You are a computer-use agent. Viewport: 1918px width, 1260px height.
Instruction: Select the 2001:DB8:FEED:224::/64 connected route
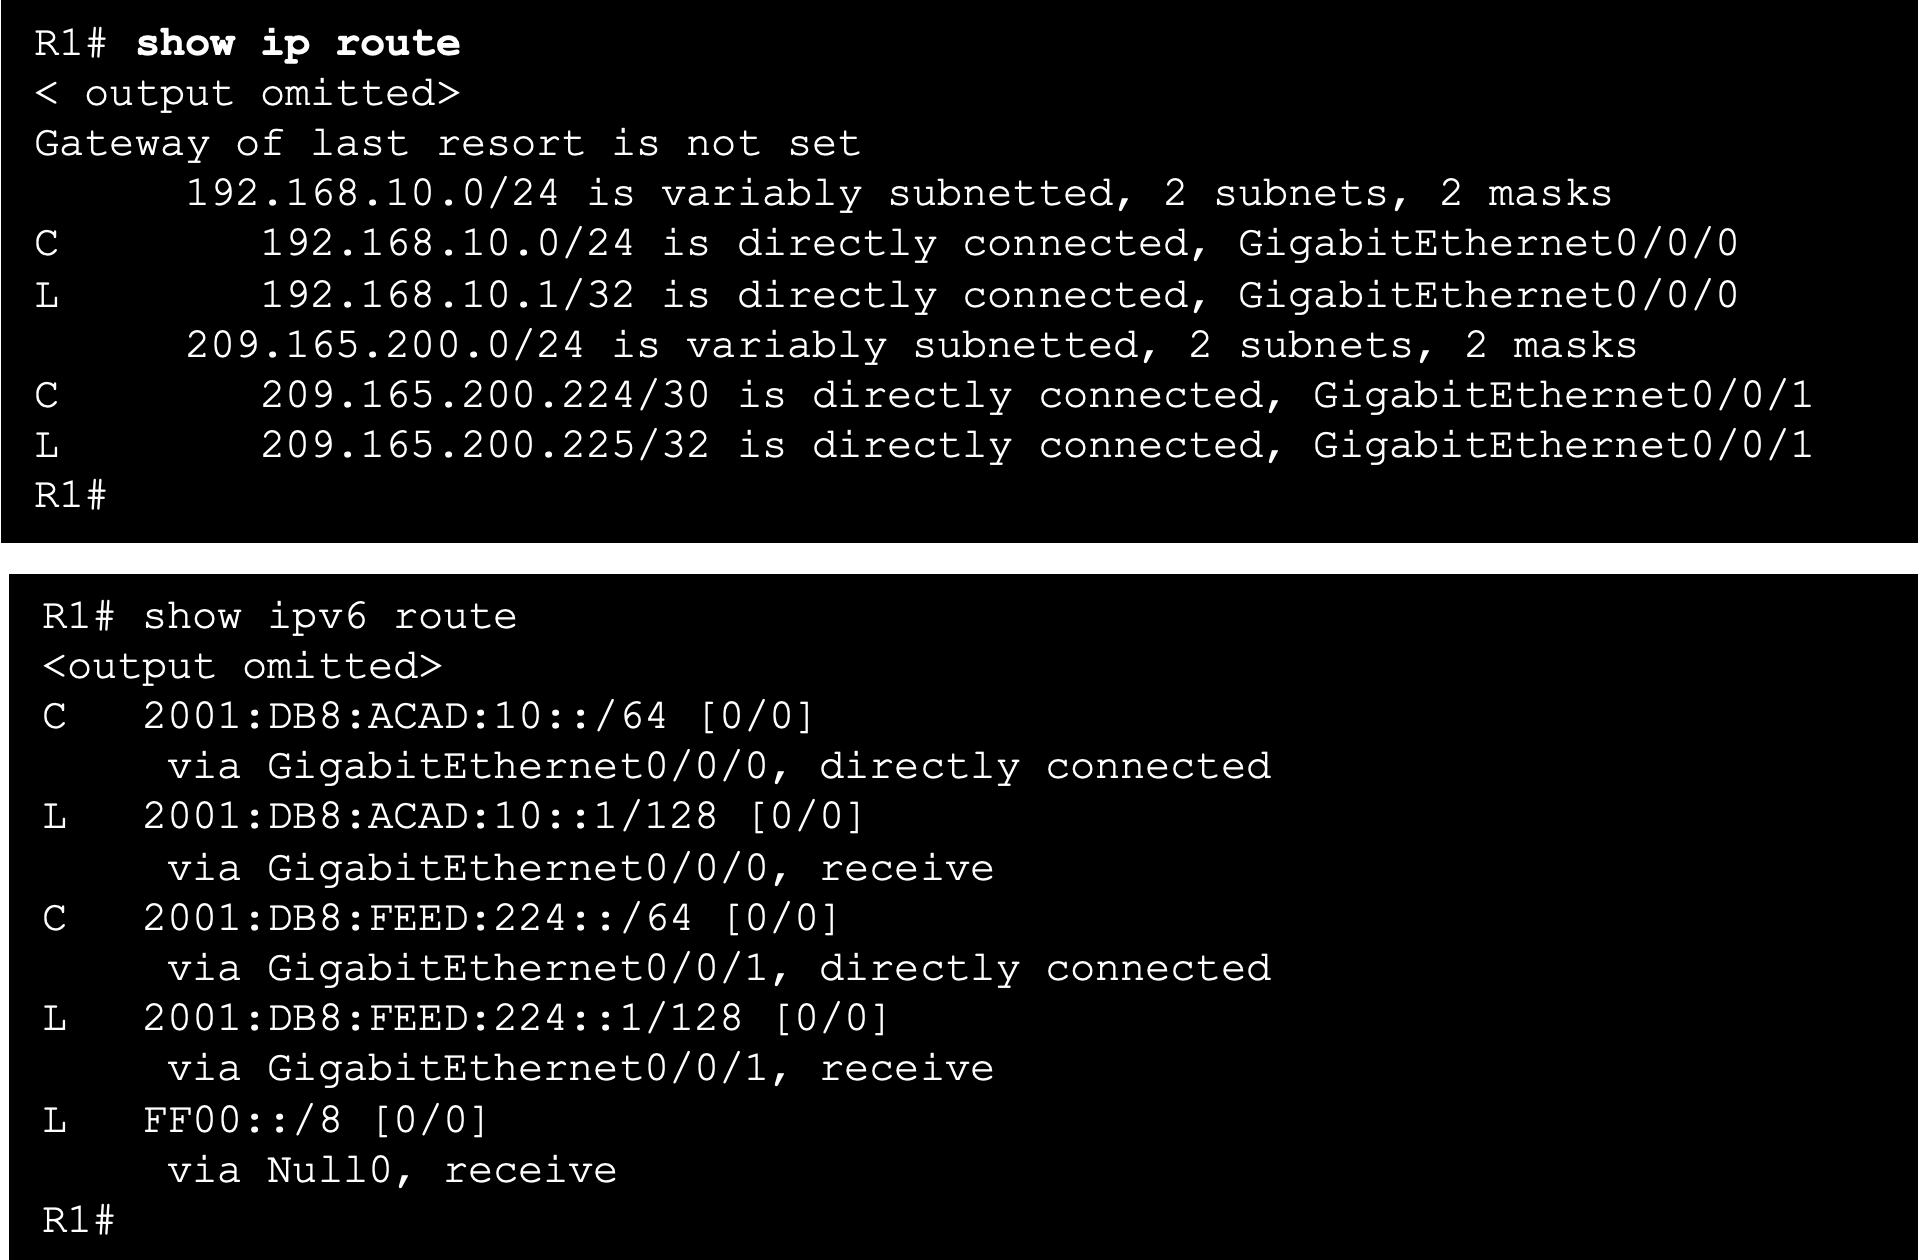click(x=440, y=918)
